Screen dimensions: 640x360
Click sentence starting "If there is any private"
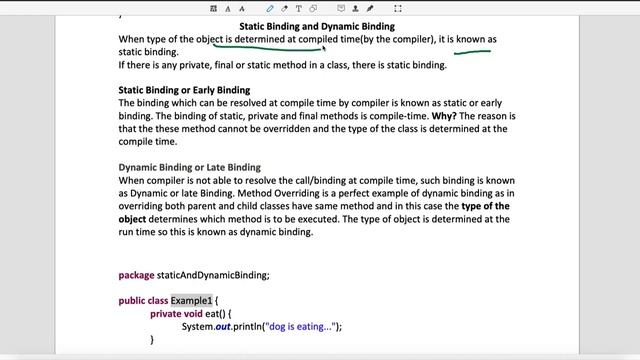[282, 65]
